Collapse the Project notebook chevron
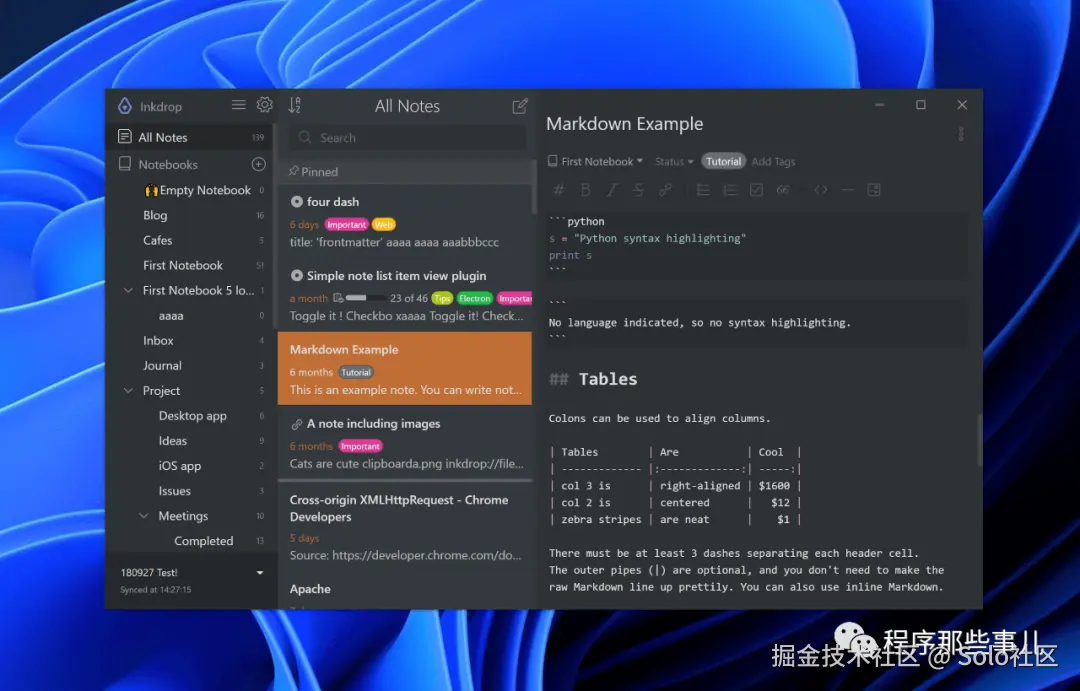This screenshot has height=691, width=1080. [x=128, y=391]
